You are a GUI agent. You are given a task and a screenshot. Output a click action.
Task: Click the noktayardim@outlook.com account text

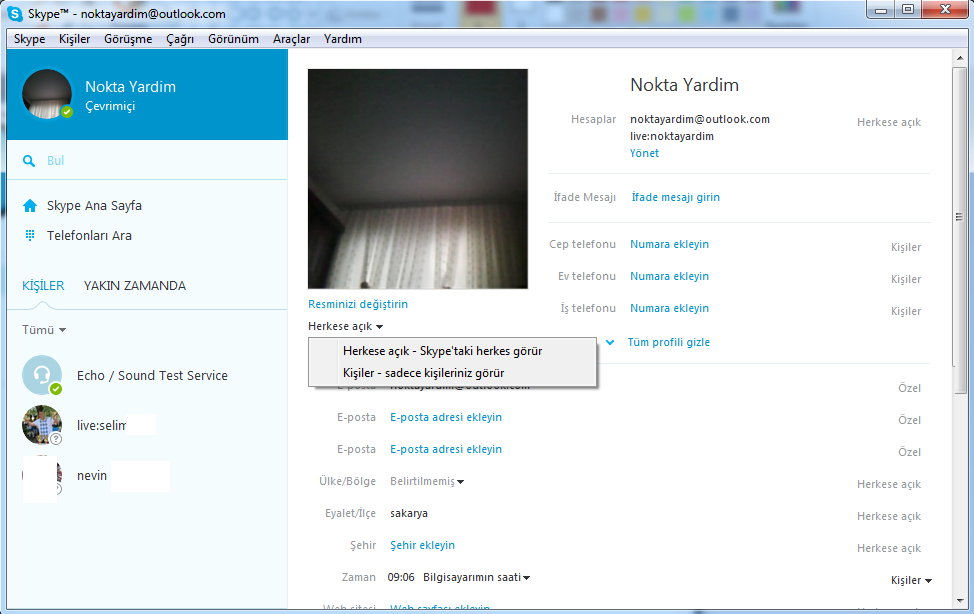click(x=700, y=119)
